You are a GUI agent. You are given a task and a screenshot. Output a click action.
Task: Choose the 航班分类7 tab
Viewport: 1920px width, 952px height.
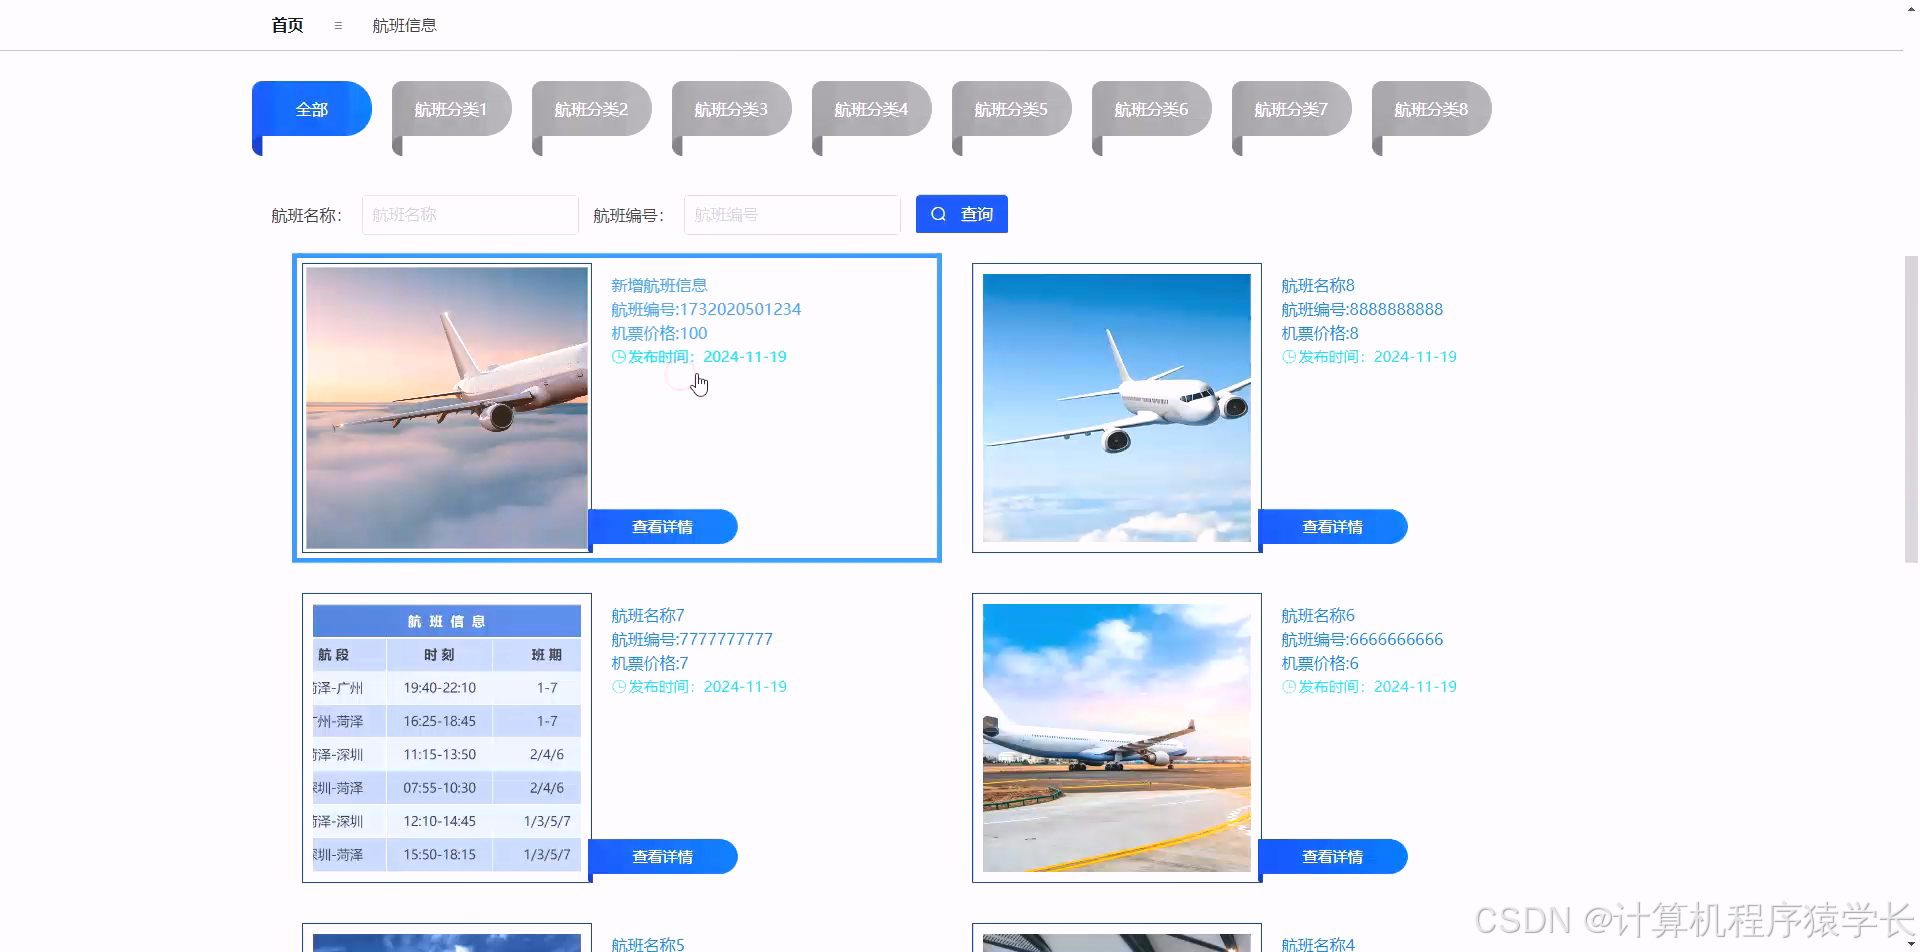[x=1292, y=110]
